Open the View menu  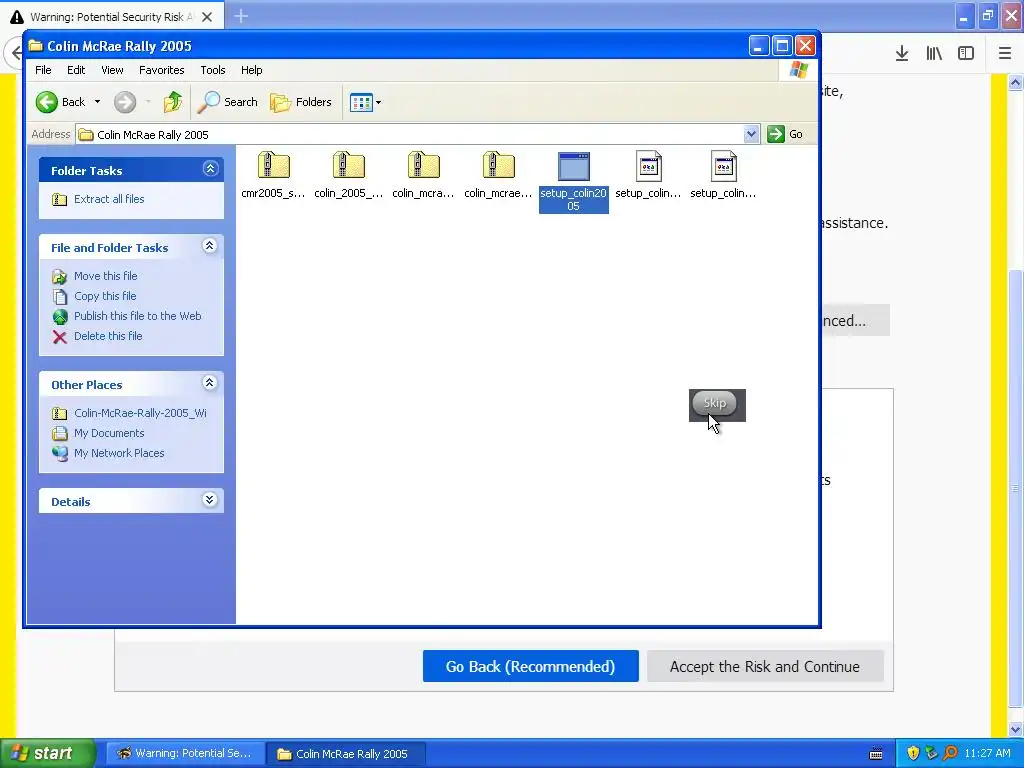point(112,70)
